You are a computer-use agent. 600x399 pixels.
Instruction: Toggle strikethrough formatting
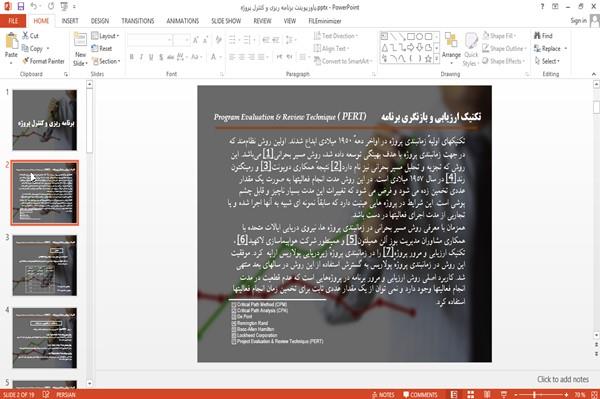(x=171, y=57)
